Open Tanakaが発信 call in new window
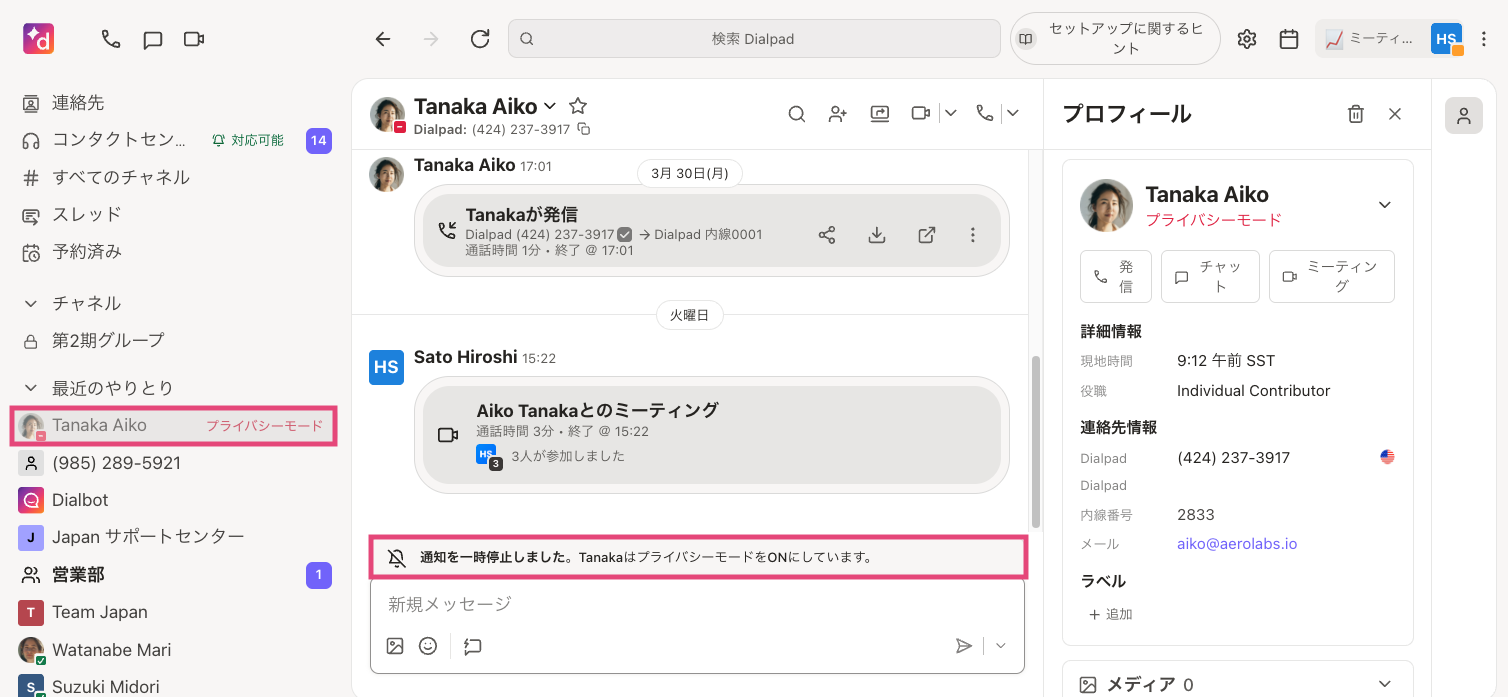 click(x=927, y=235)
